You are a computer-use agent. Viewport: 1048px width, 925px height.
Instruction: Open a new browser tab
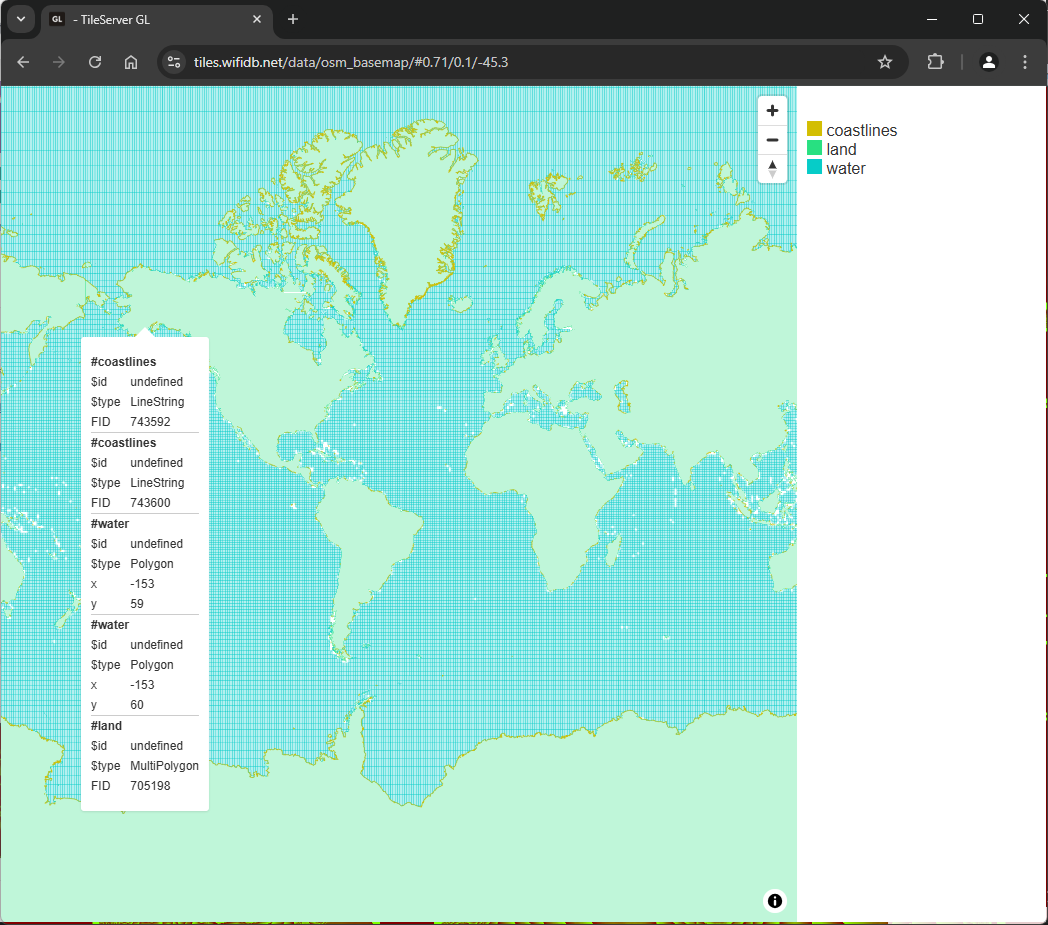click(292, 19)
